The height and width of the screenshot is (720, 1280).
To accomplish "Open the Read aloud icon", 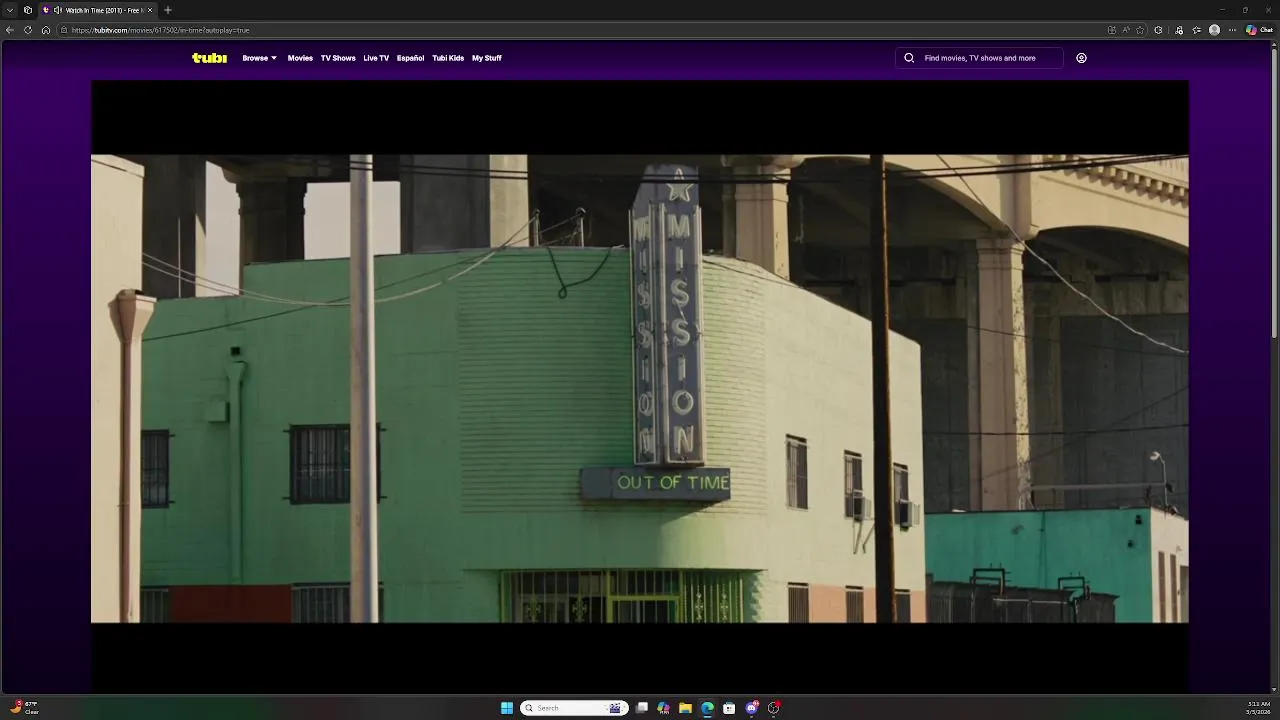I will pyautogui.click(x=1126, y=30).
